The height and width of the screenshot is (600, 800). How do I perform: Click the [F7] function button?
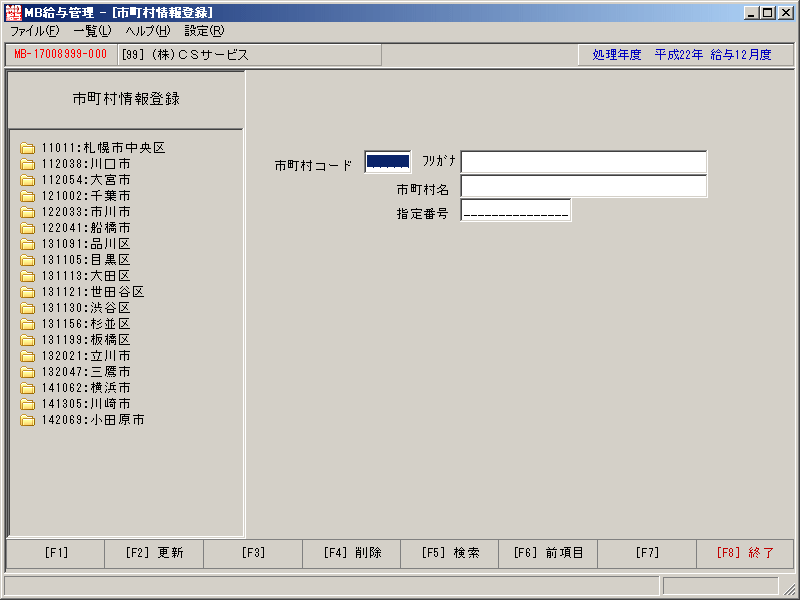click(647, 553)
